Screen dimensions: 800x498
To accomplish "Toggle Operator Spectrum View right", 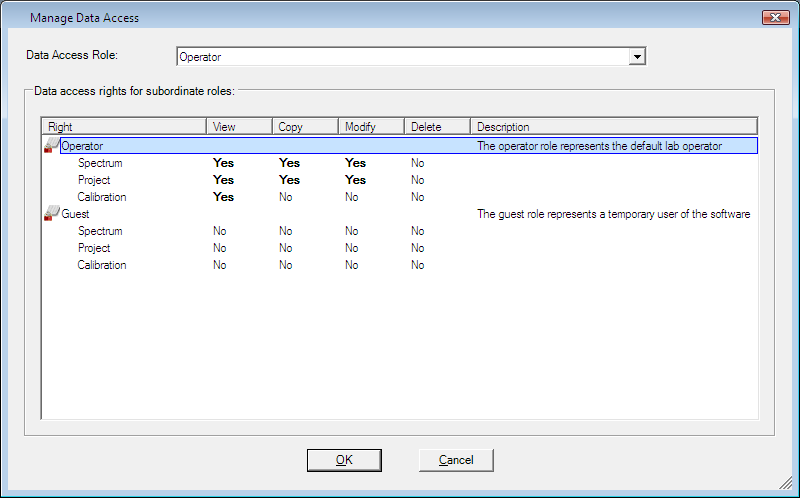I will 223,163.
